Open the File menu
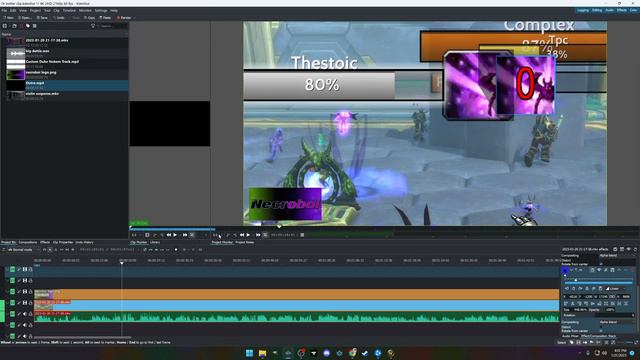 click(x=4, y=10)
